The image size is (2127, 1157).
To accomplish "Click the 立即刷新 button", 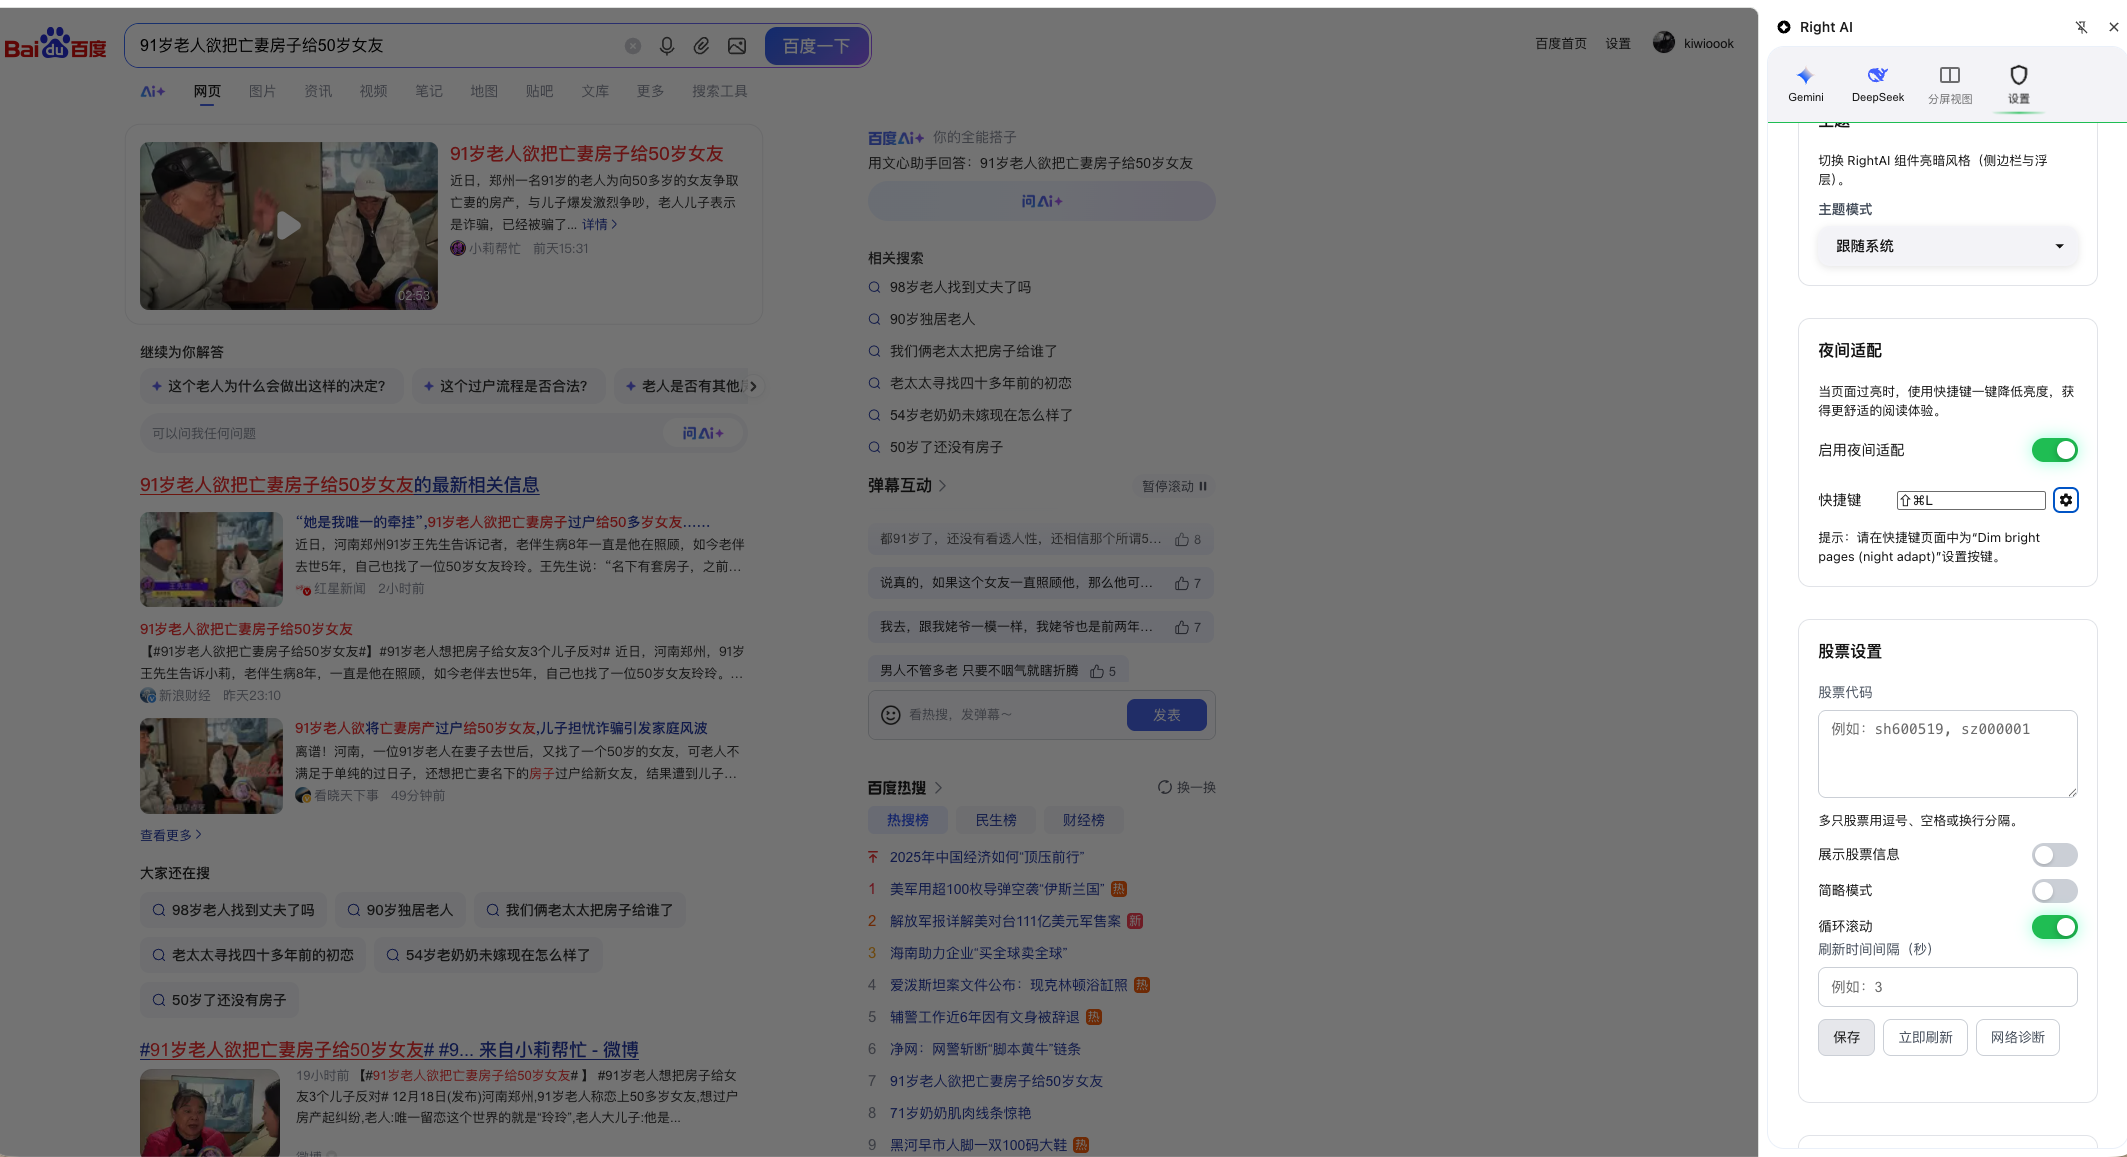I will click(1925, 1038).
